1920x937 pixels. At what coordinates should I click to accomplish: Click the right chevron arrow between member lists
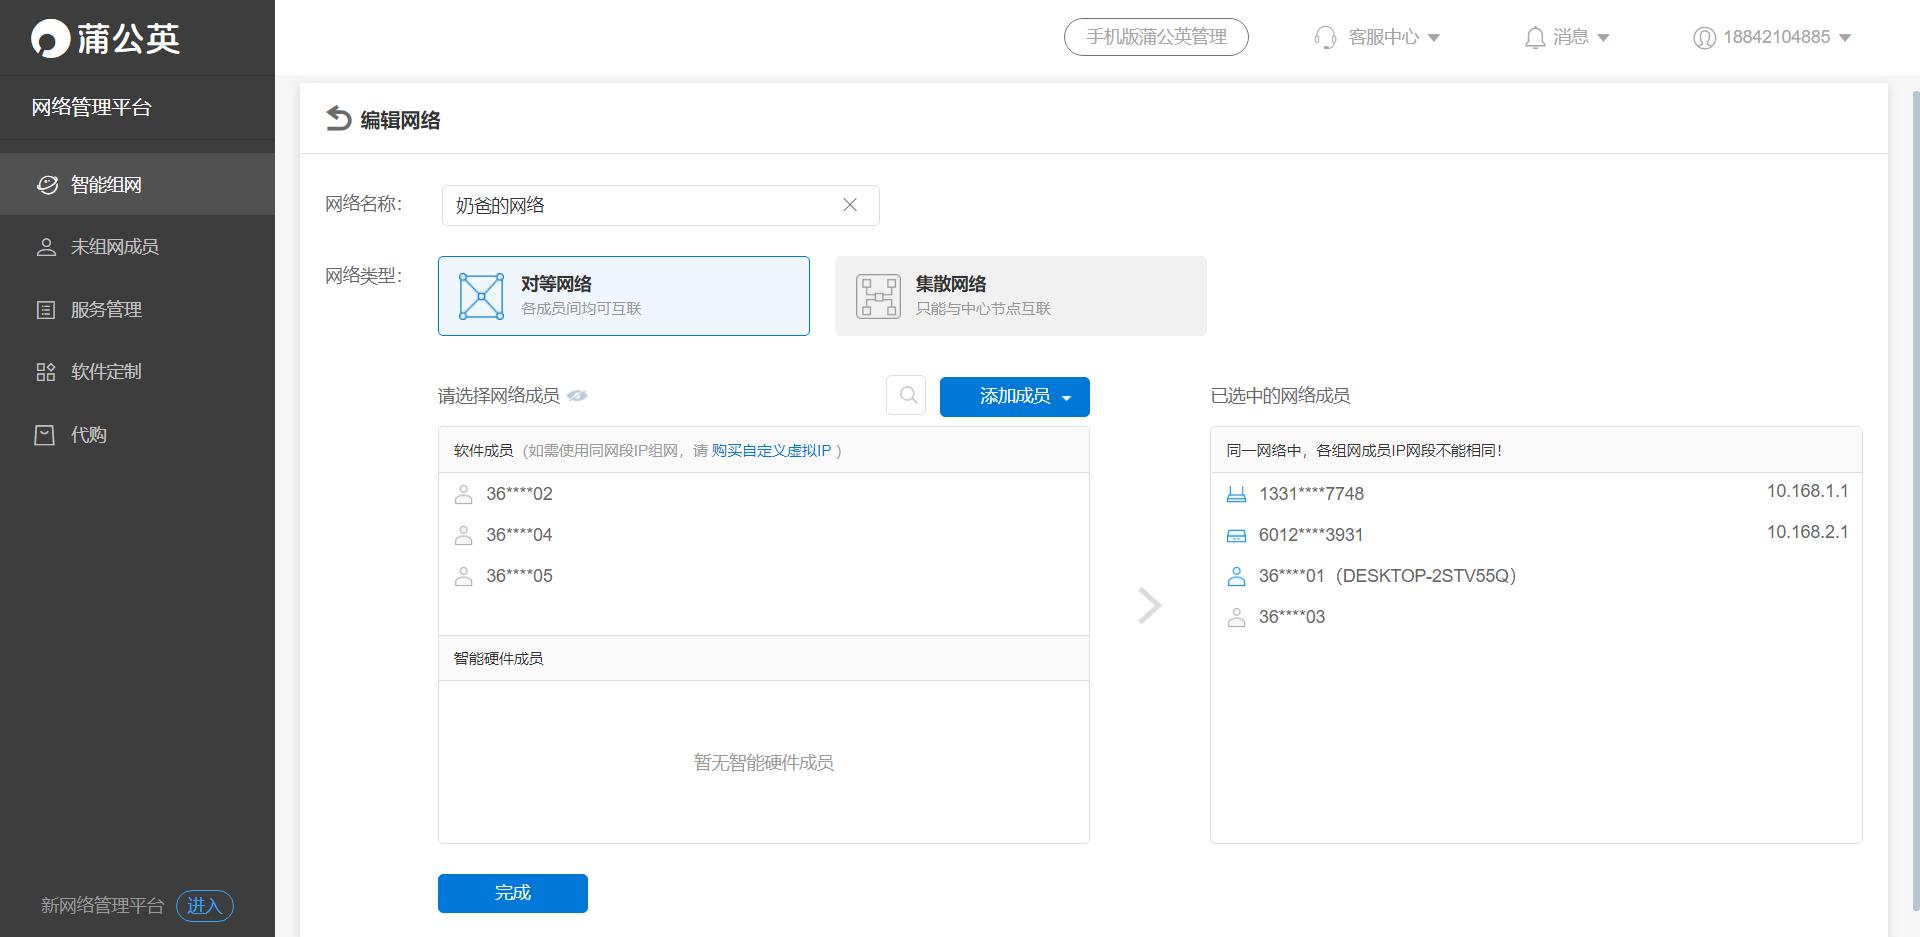coord(1150,605)
